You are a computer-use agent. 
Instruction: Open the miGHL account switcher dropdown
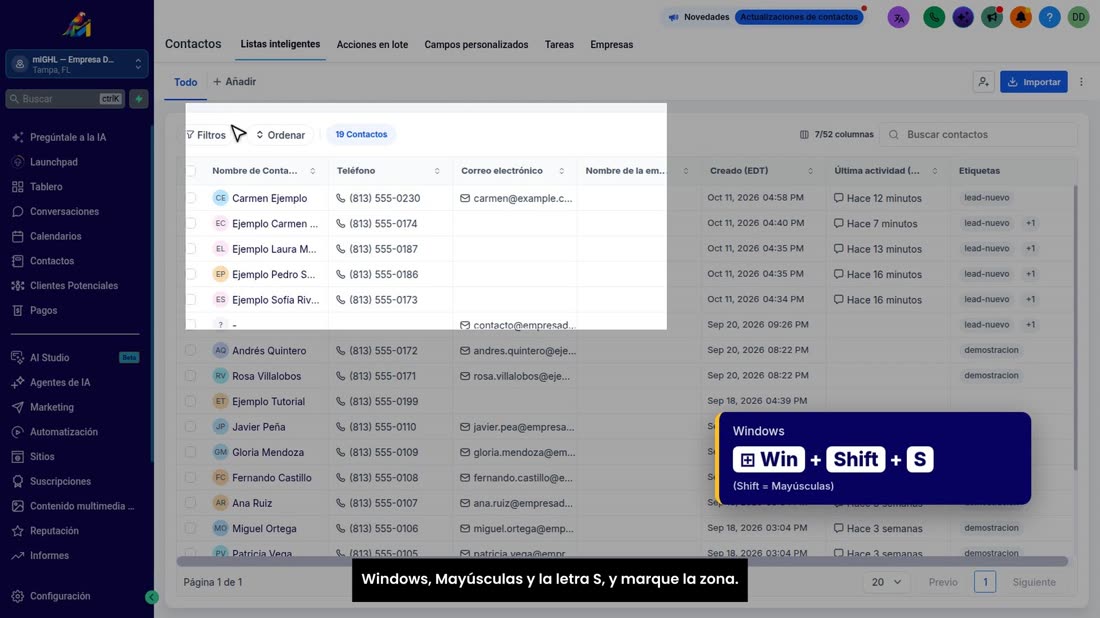click(x=77, y=65)
